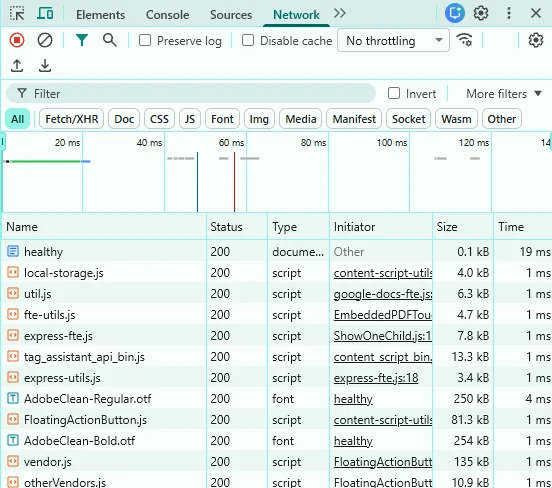Import HAR file upload icon

(17, 66)
